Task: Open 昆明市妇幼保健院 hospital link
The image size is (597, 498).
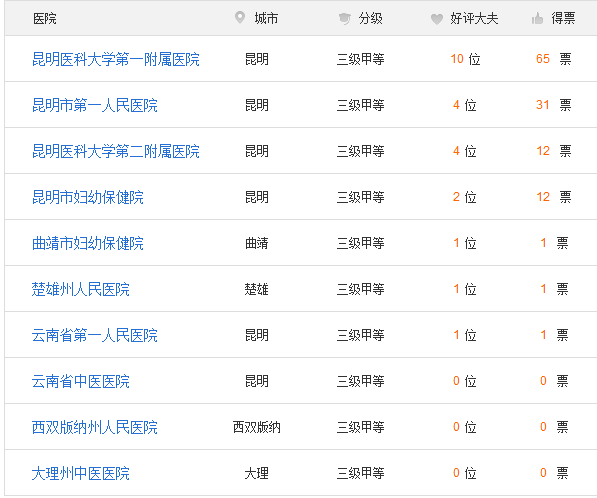Action: pyautogui.click(x=88, y=197)
